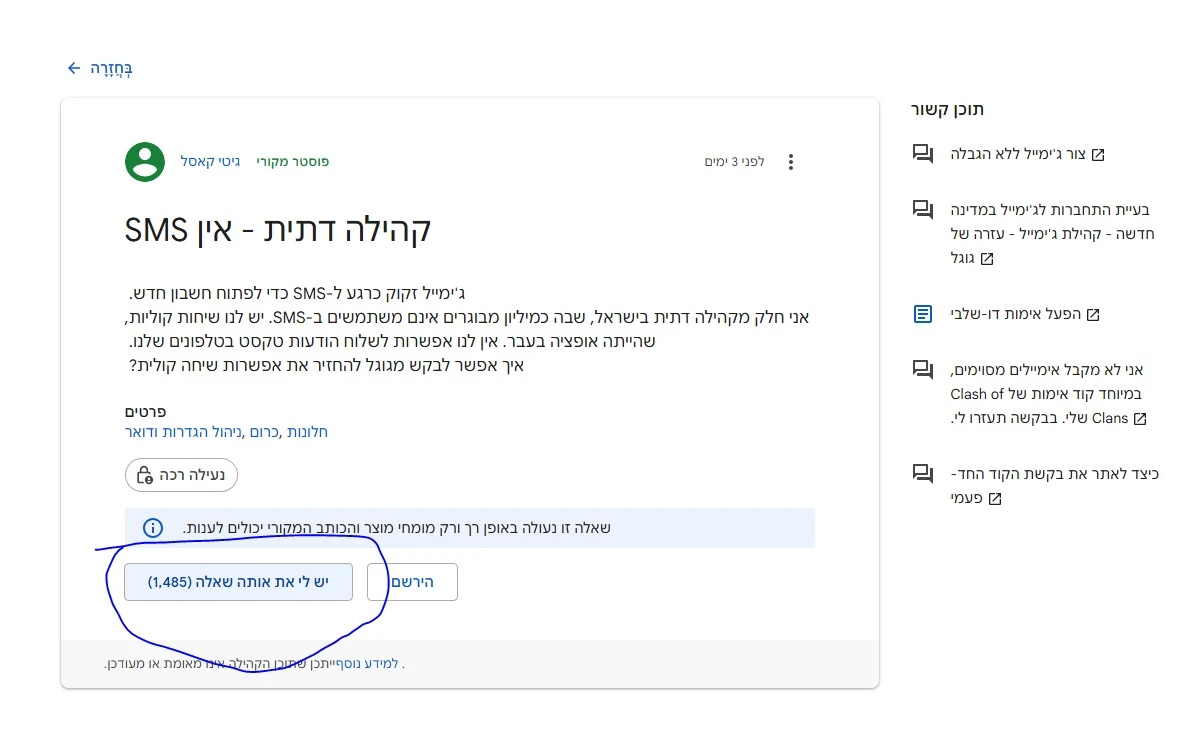
Task: Click the blue info icon in locked banner
Action: coord(152,528)
